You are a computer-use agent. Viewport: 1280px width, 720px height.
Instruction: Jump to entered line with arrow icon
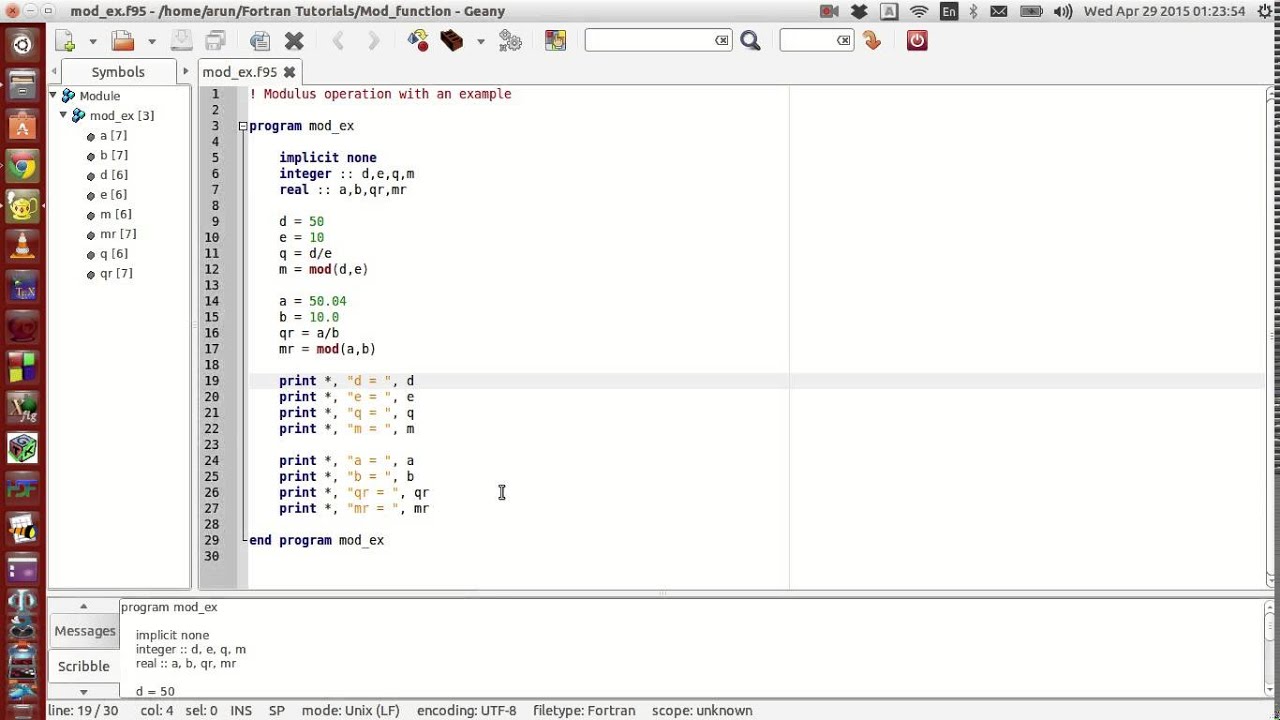click(872, 41)
